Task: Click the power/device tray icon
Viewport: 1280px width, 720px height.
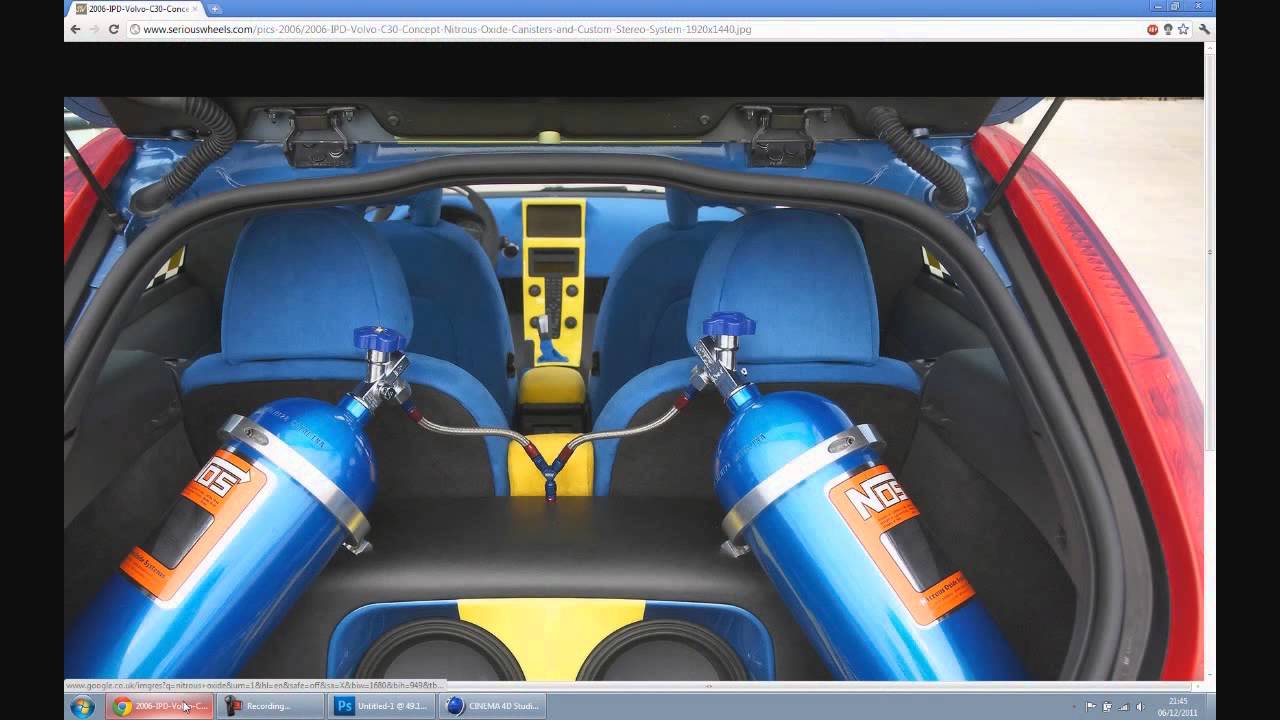Action: pos(1107,707)
